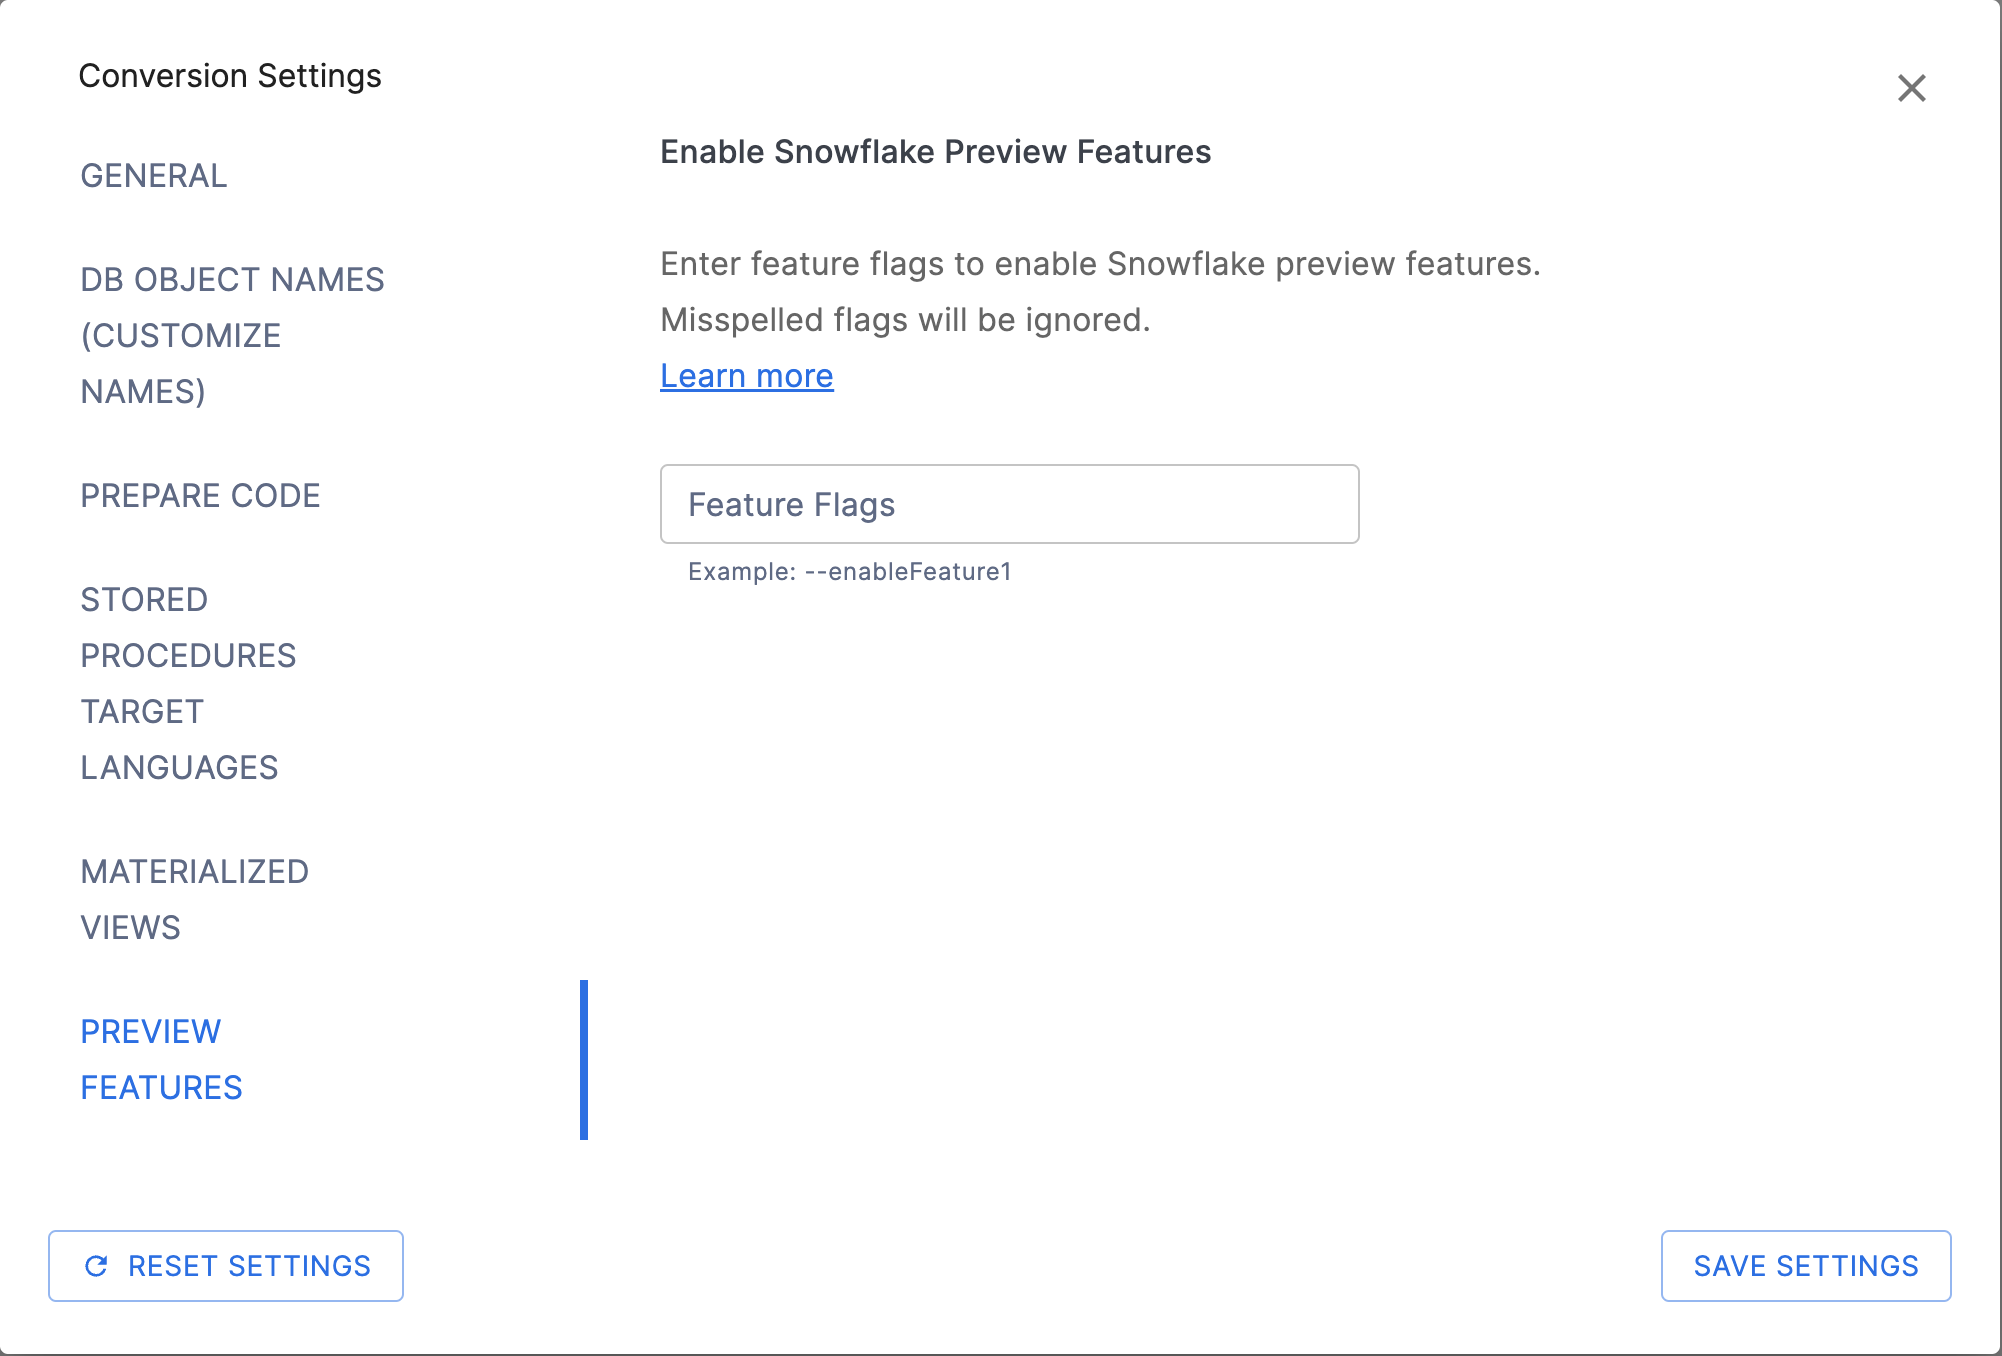Open the GENERAL settings section

154,176
